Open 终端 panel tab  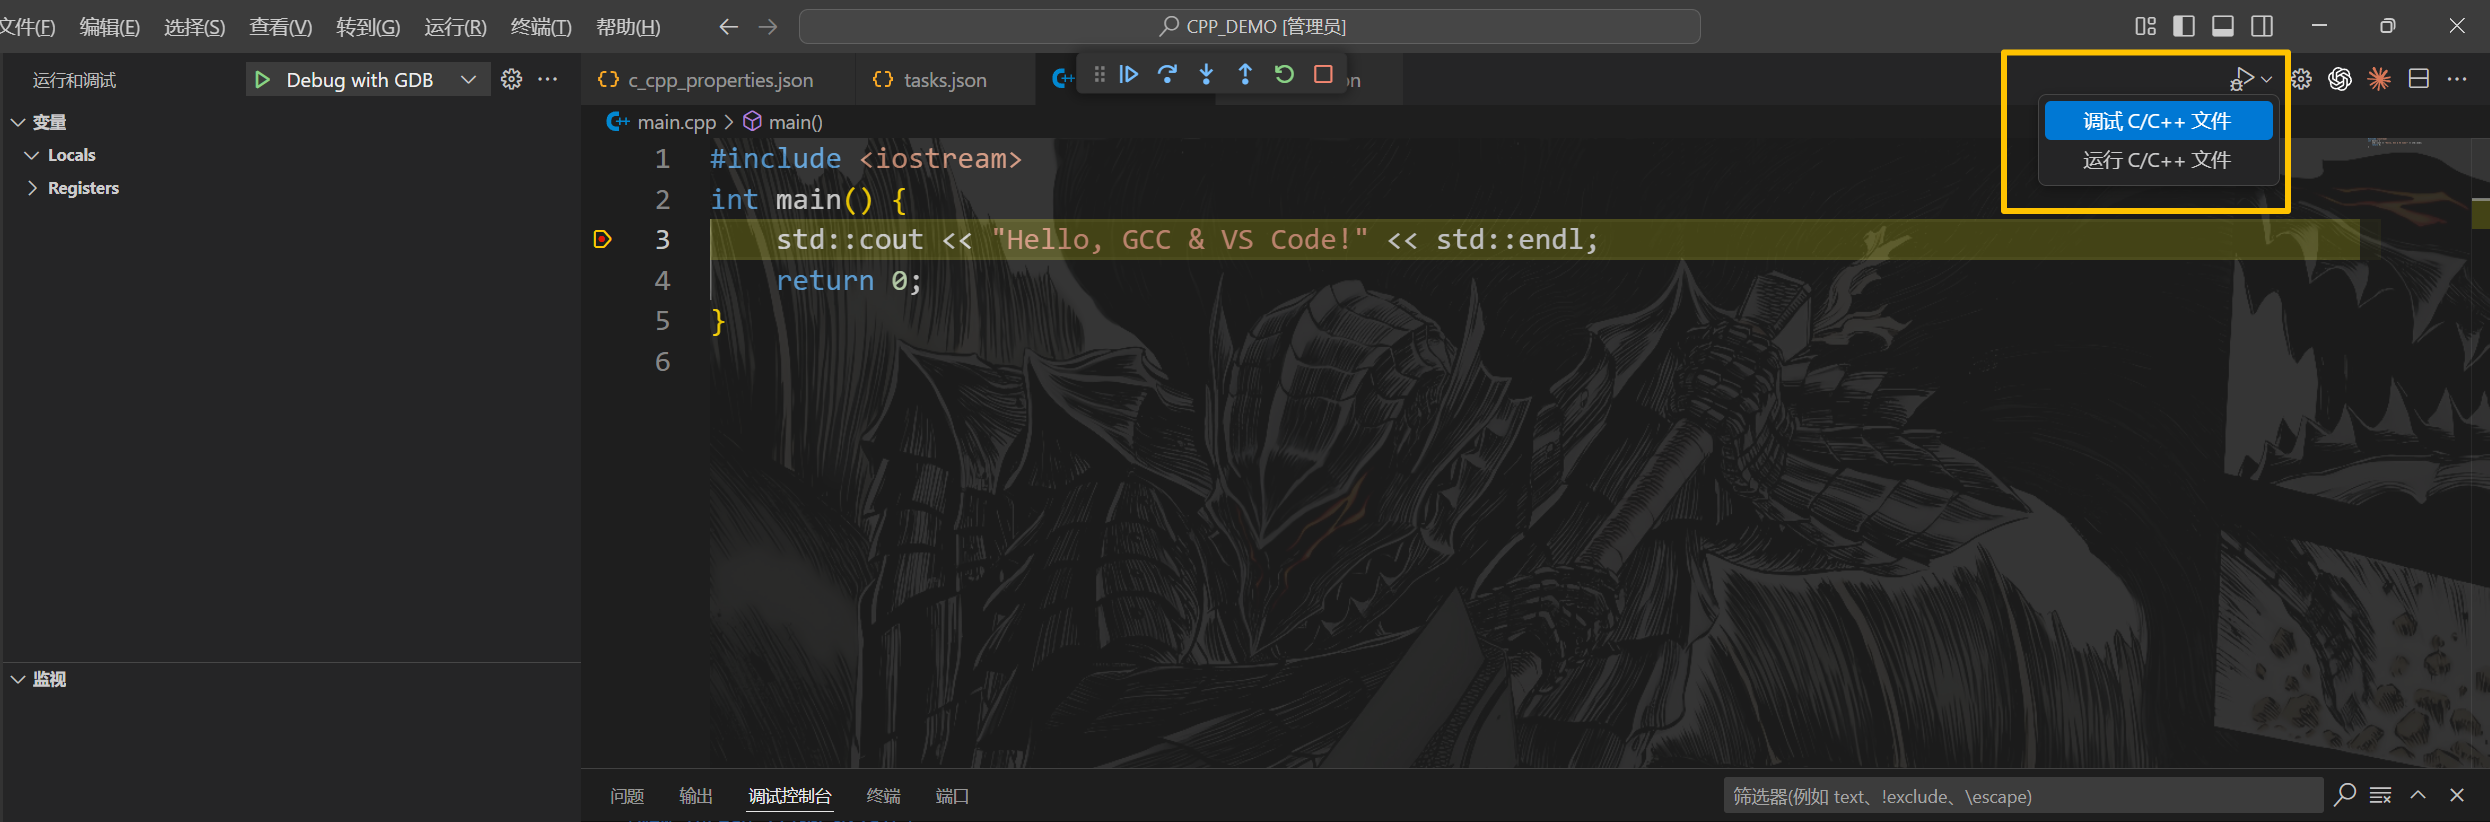click(883, 796)
